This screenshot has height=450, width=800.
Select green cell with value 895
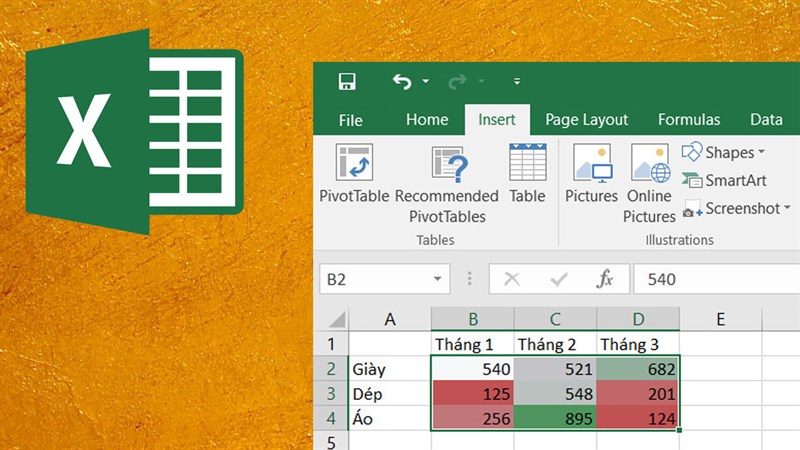tap(556, 418)
